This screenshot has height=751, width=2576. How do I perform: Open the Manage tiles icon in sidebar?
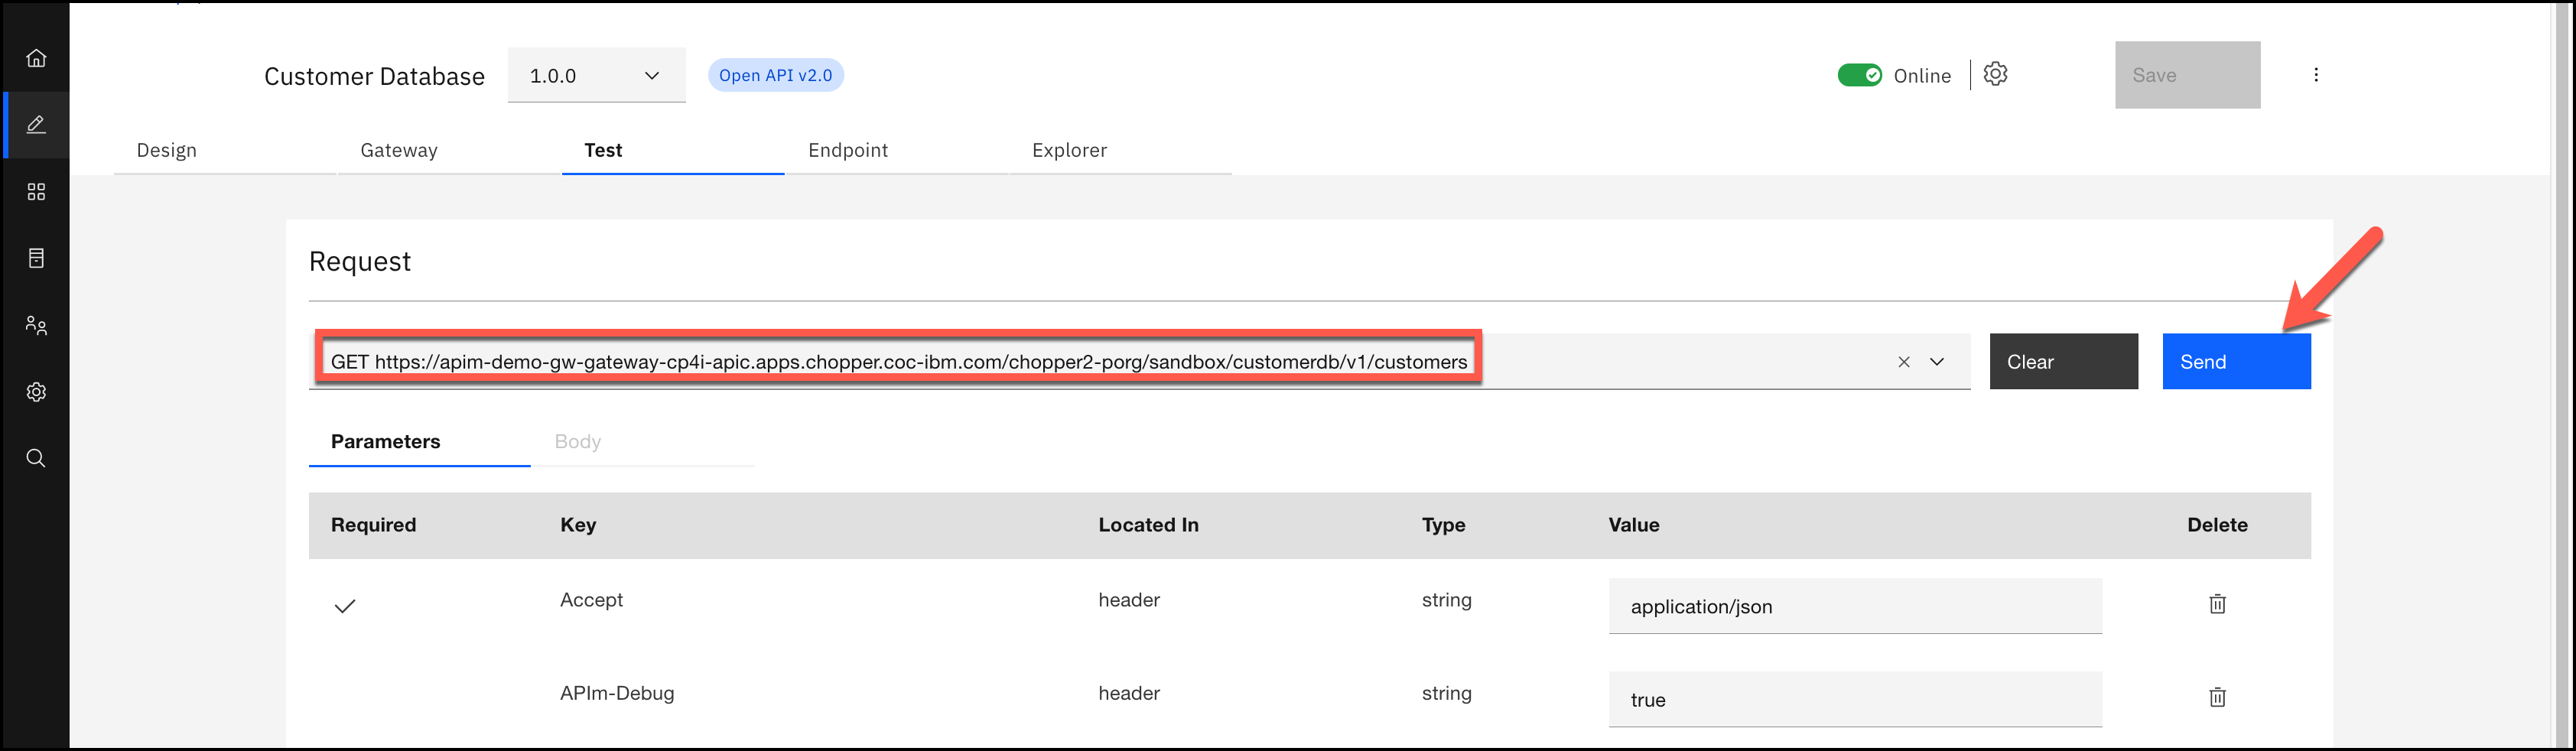pyautogui.click(x=36, y=191)
